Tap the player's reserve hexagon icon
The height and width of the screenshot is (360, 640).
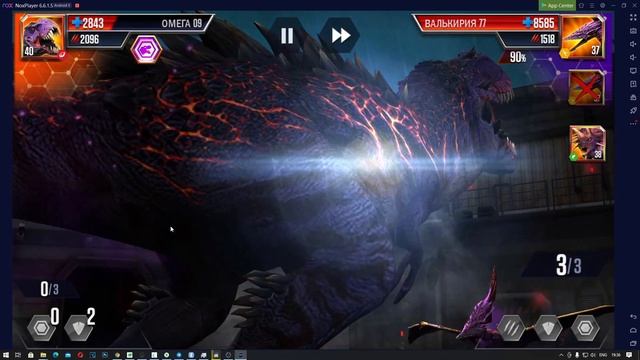pyautogui.click(x=42, y=328)
